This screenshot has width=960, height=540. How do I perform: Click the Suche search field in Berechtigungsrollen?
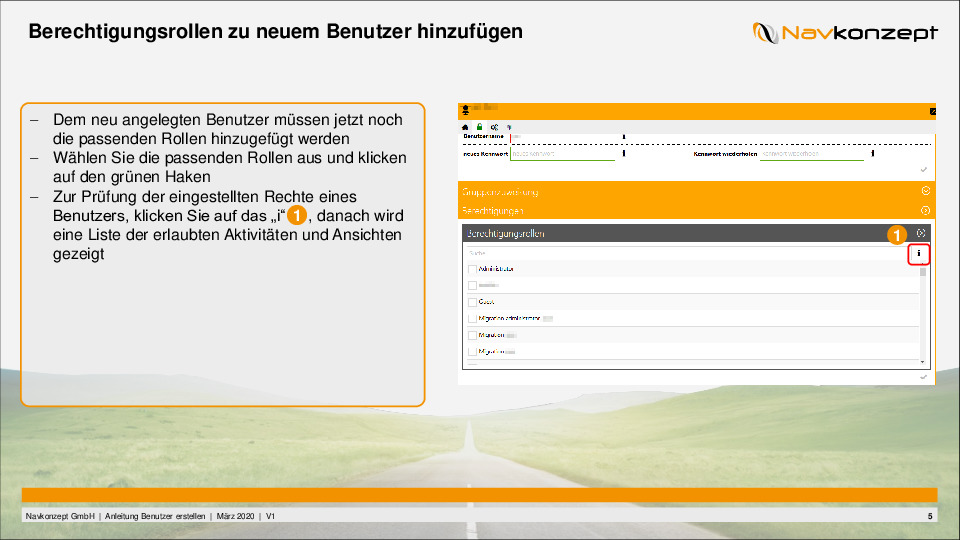pos(686,253)
